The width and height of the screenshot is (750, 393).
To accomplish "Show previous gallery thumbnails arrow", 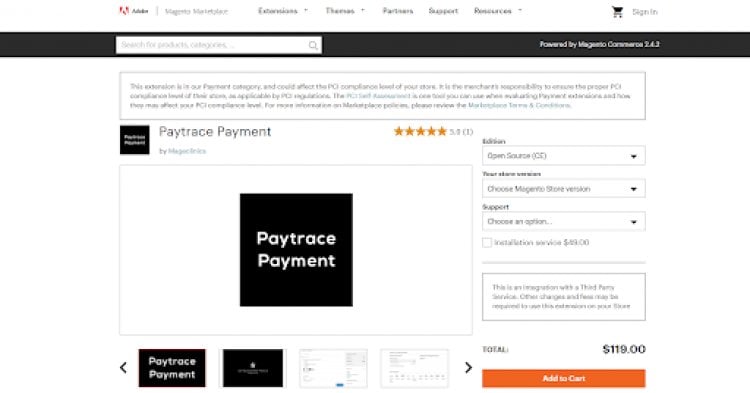I will (123, 367).
